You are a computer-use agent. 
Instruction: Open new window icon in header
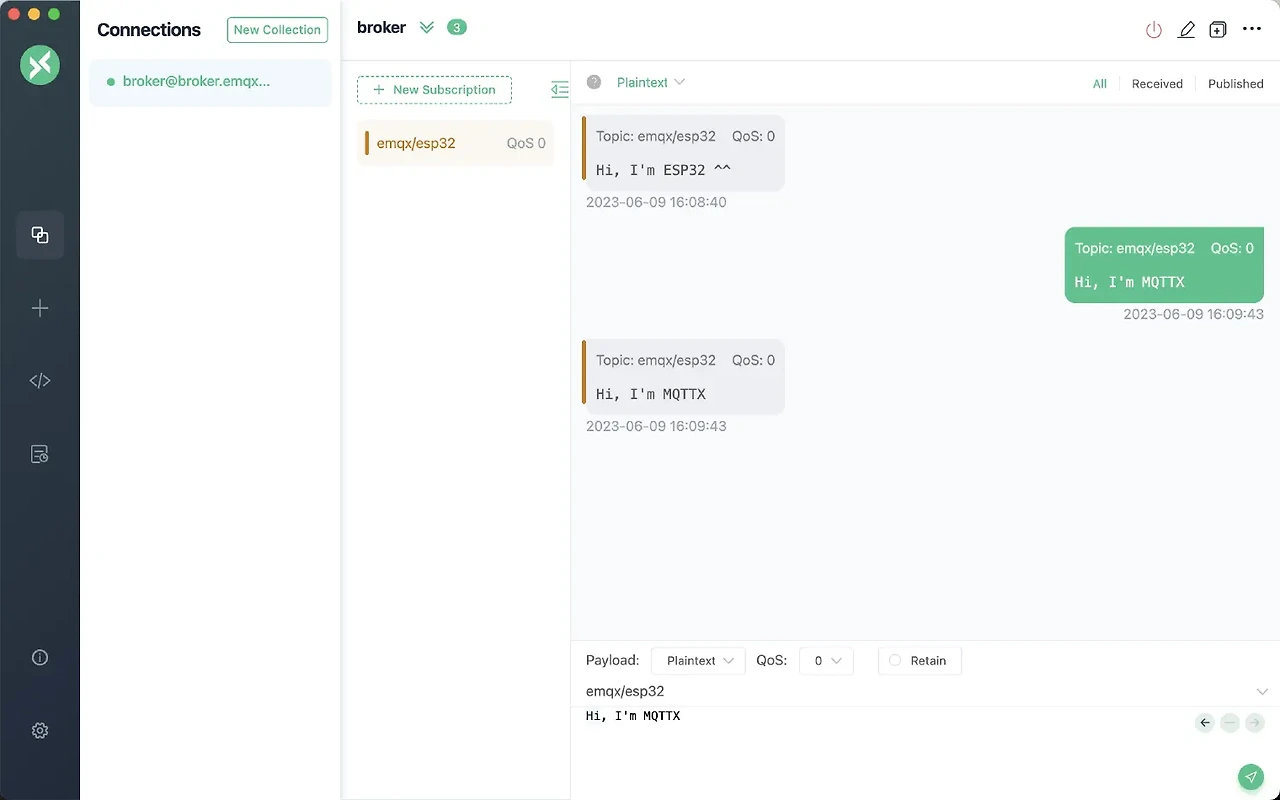point(1218,30)
